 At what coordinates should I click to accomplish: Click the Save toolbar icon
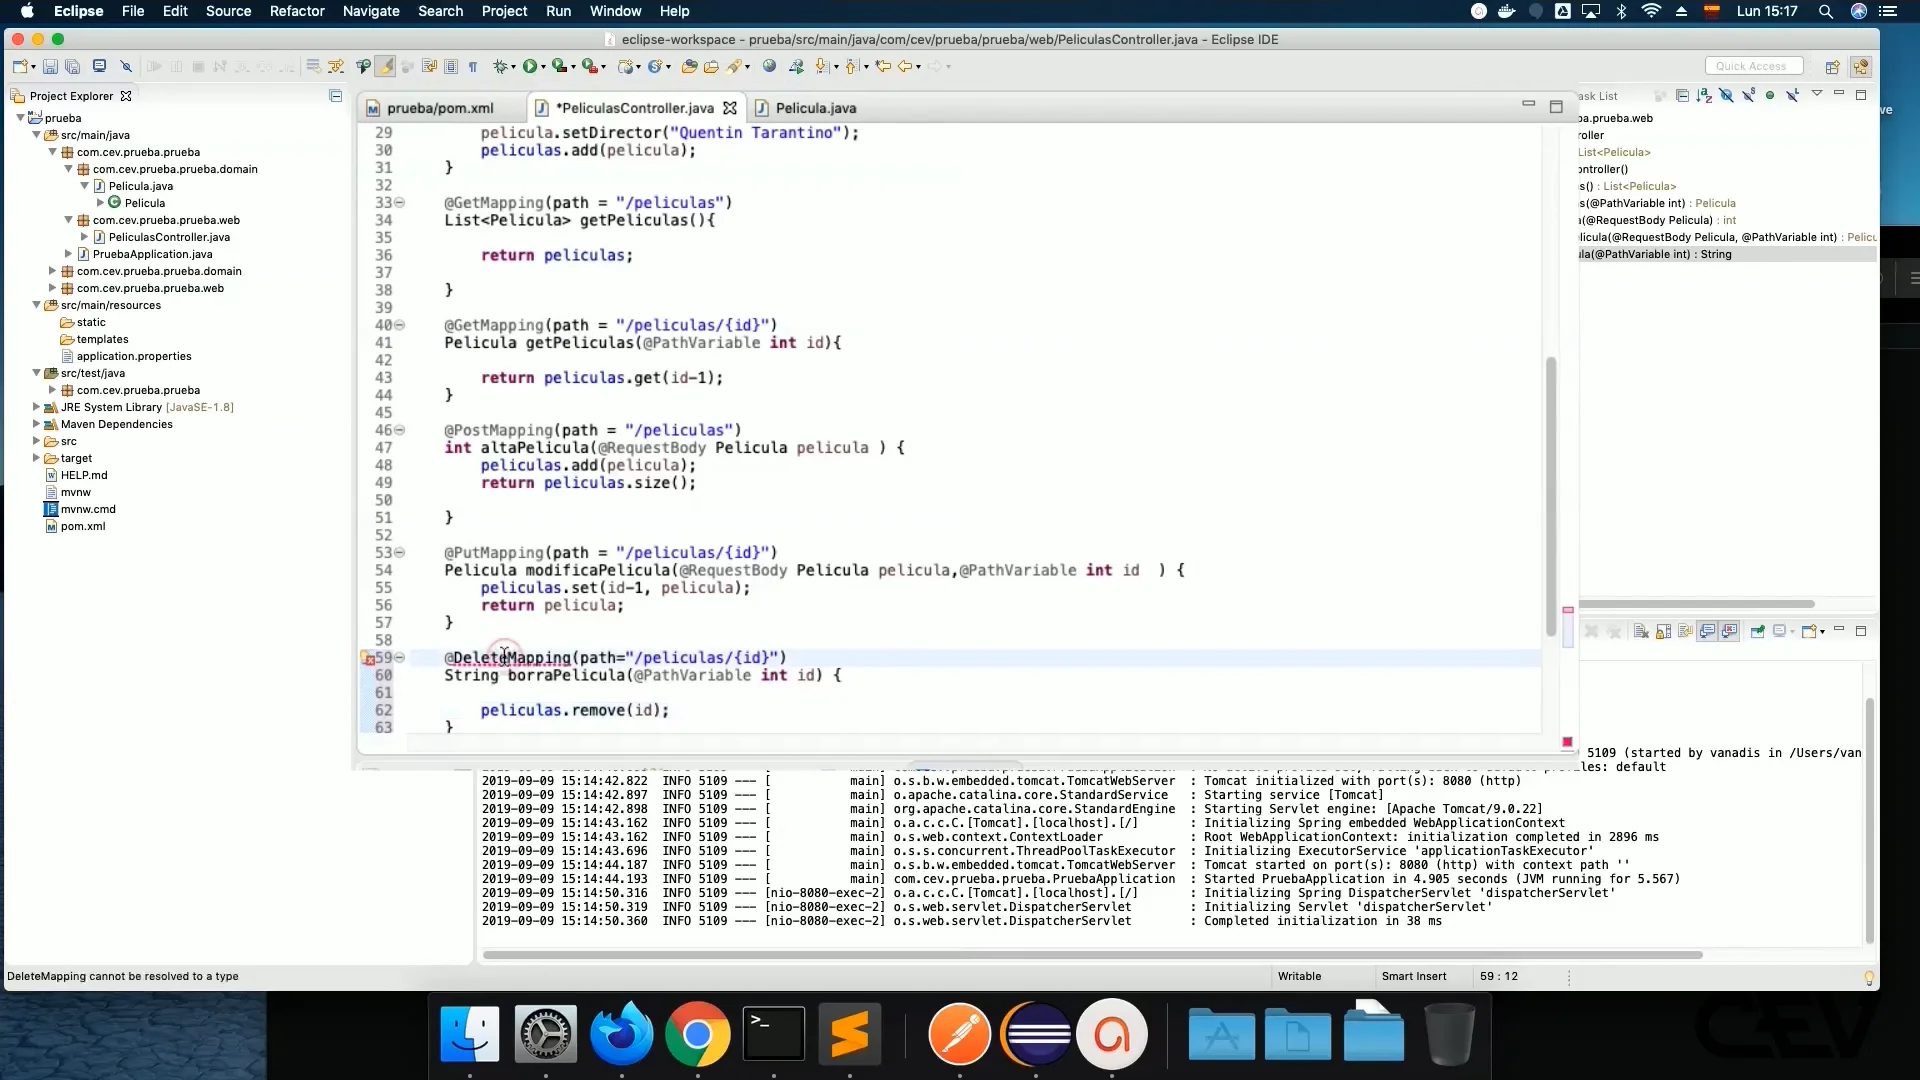click(x=50, y=67)
